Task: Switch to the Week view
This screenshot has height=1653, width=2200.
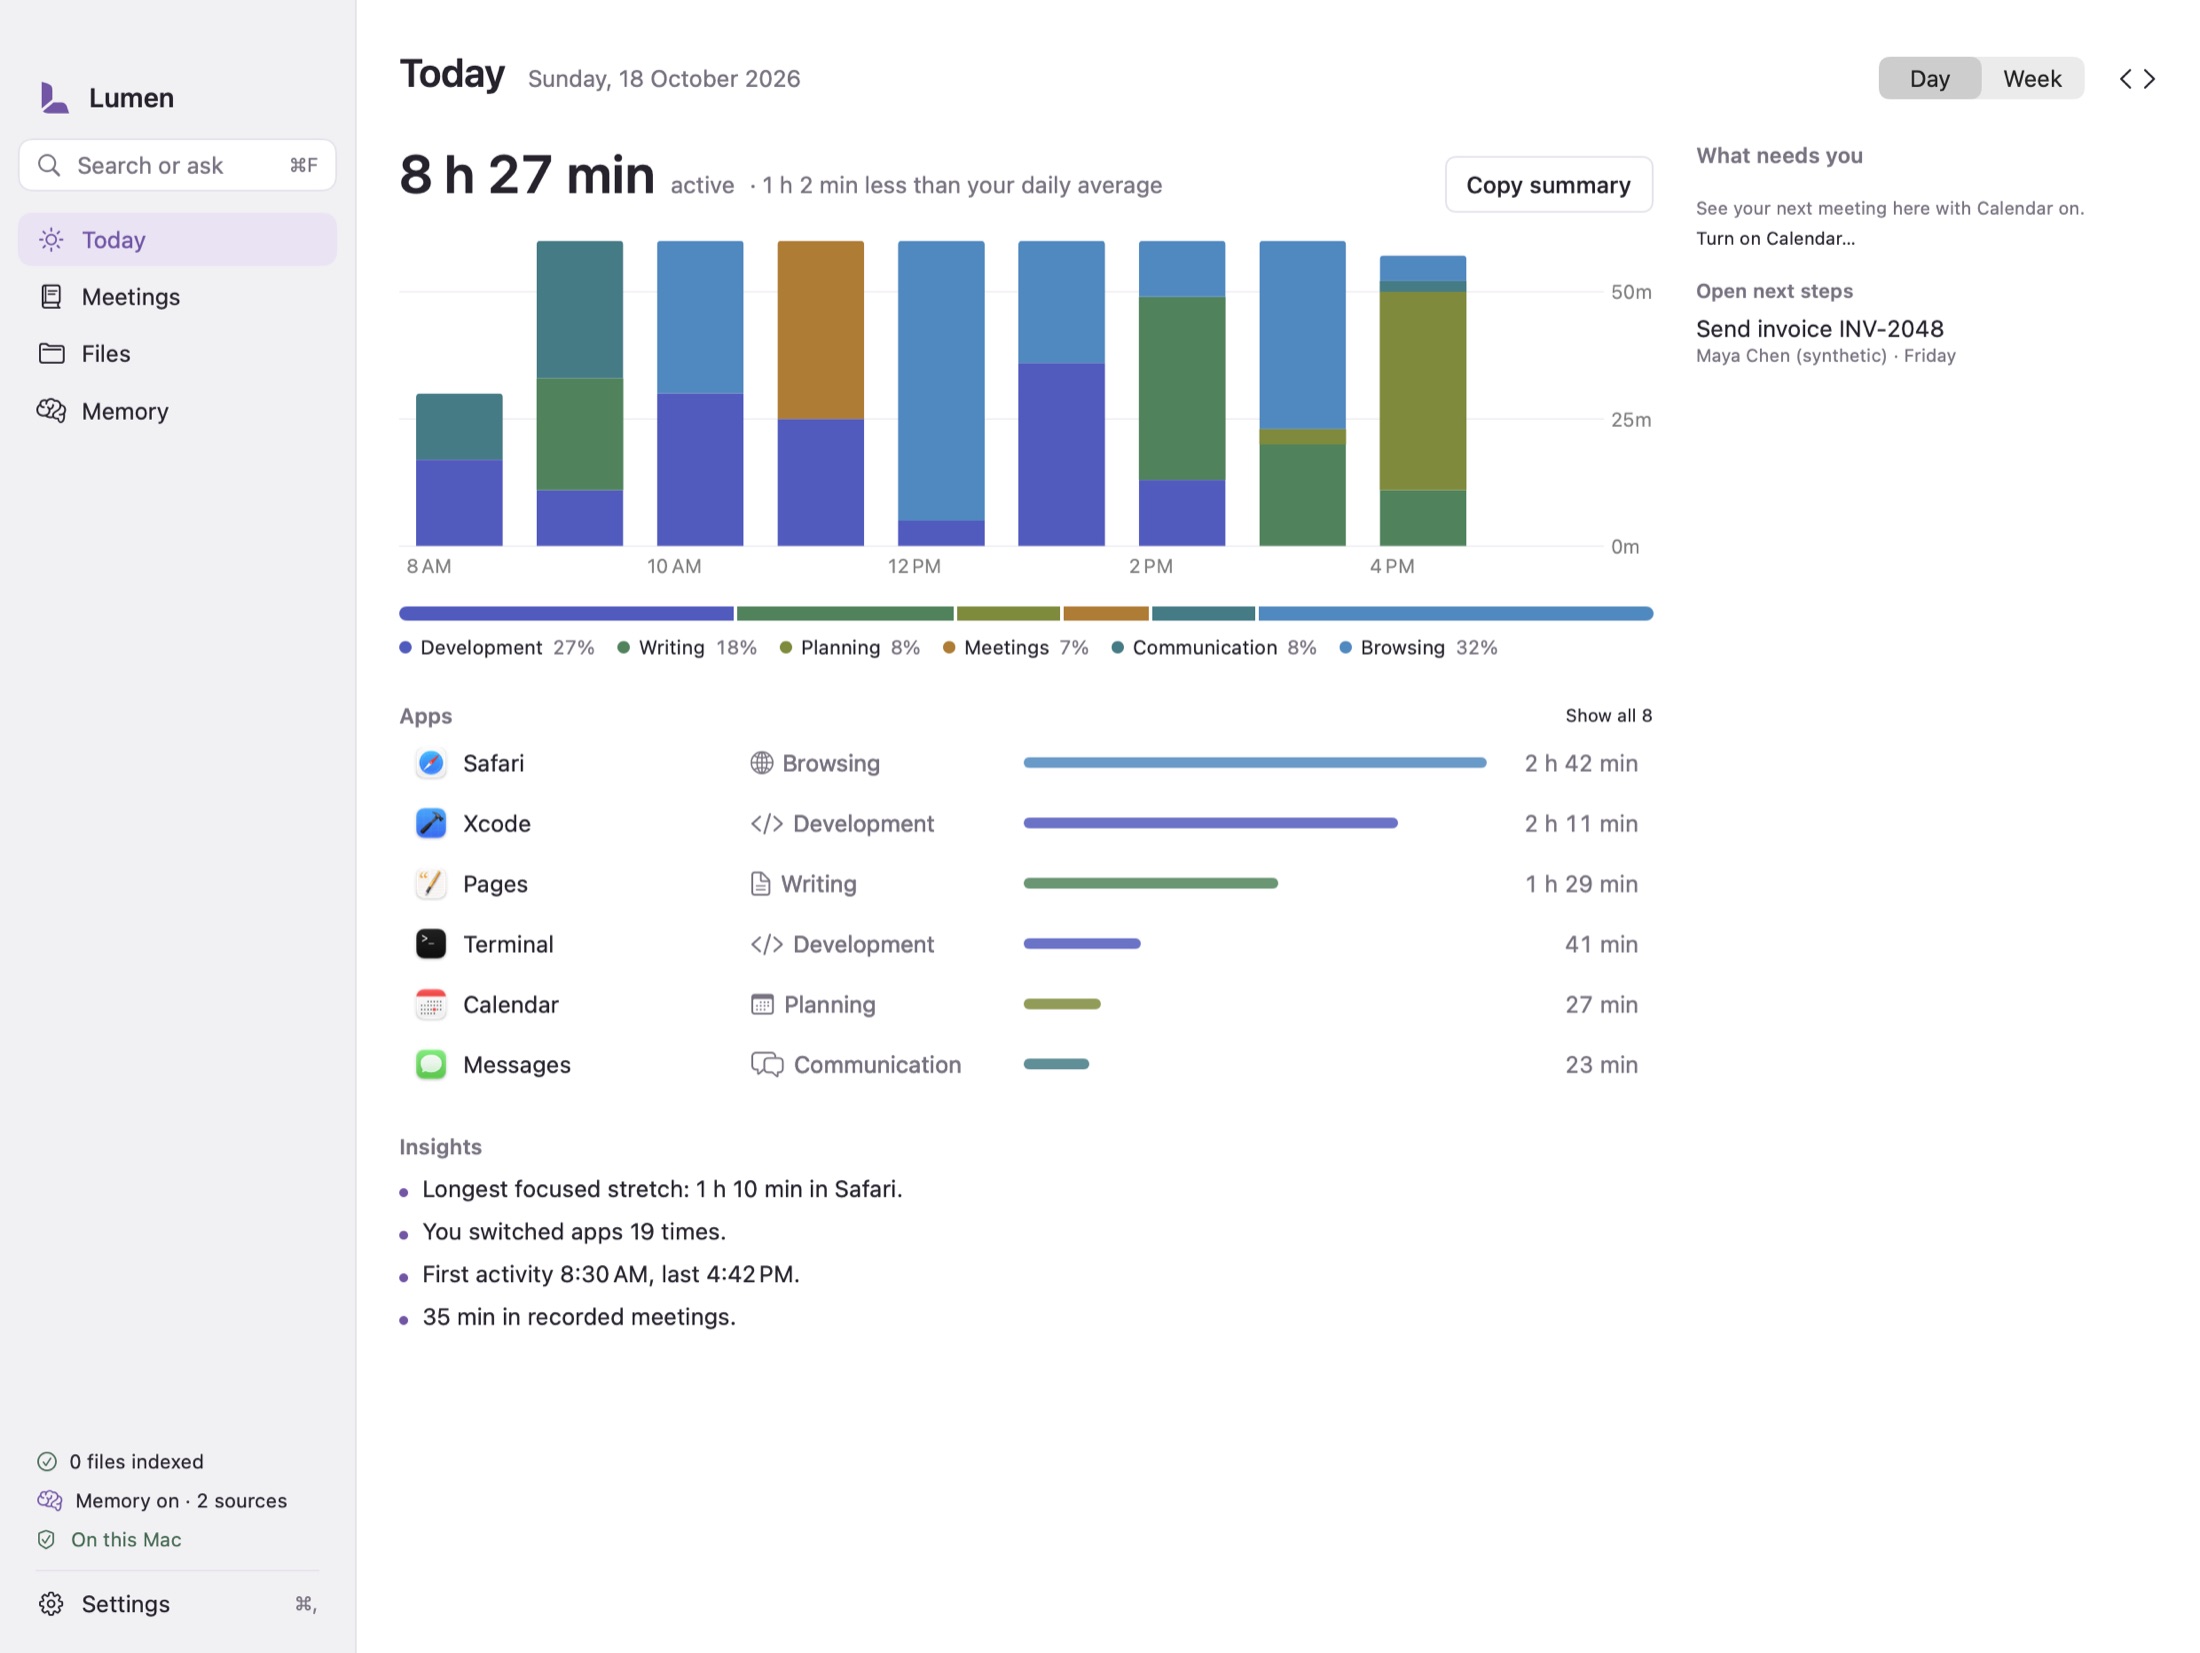Action: [2032, 78]
